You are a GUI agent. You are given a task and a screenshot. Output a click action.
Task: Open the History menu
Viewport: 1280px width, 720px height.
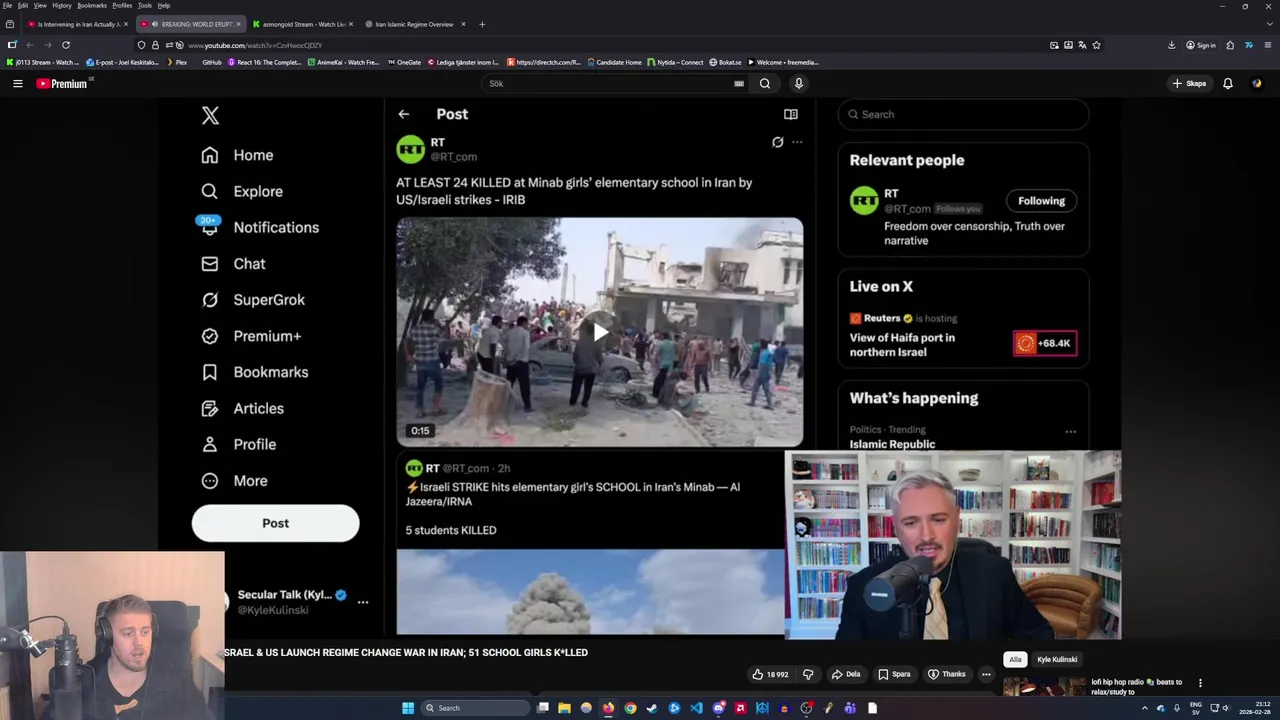click(62, 5)
